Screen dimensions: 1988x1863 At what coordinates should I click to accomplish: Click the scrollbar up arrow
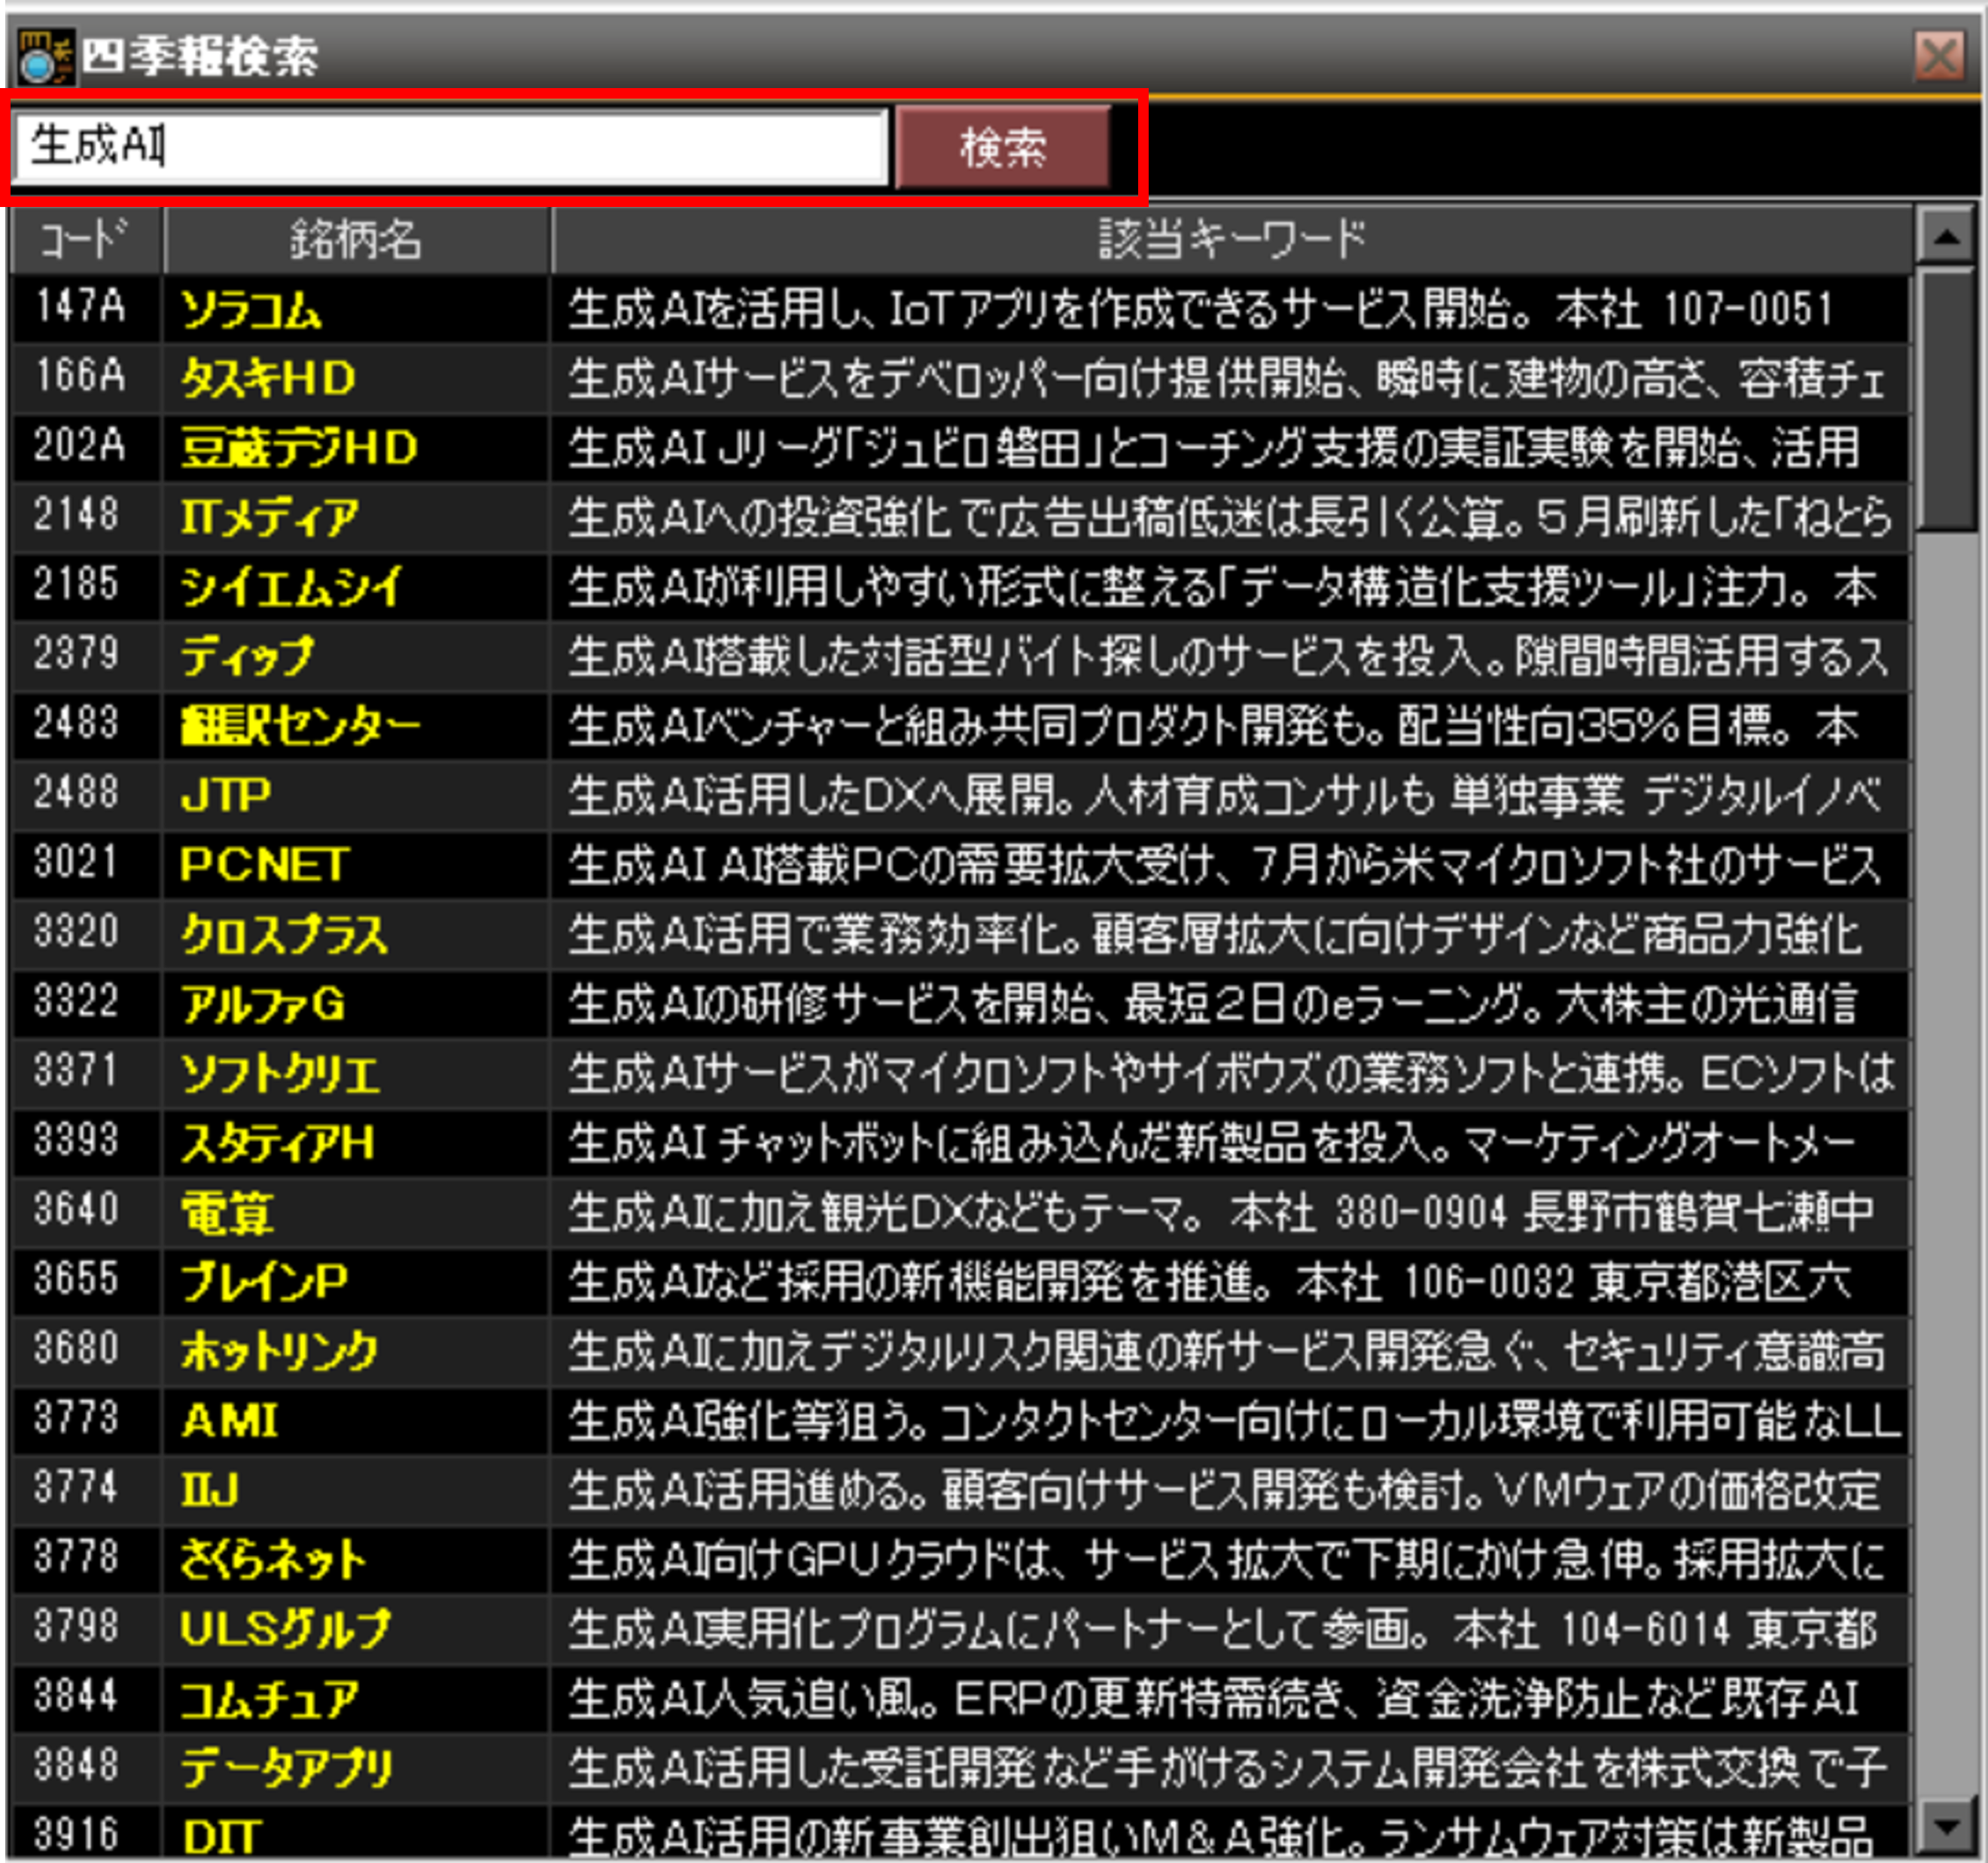pyautogui.click(x=1945, y=237)
